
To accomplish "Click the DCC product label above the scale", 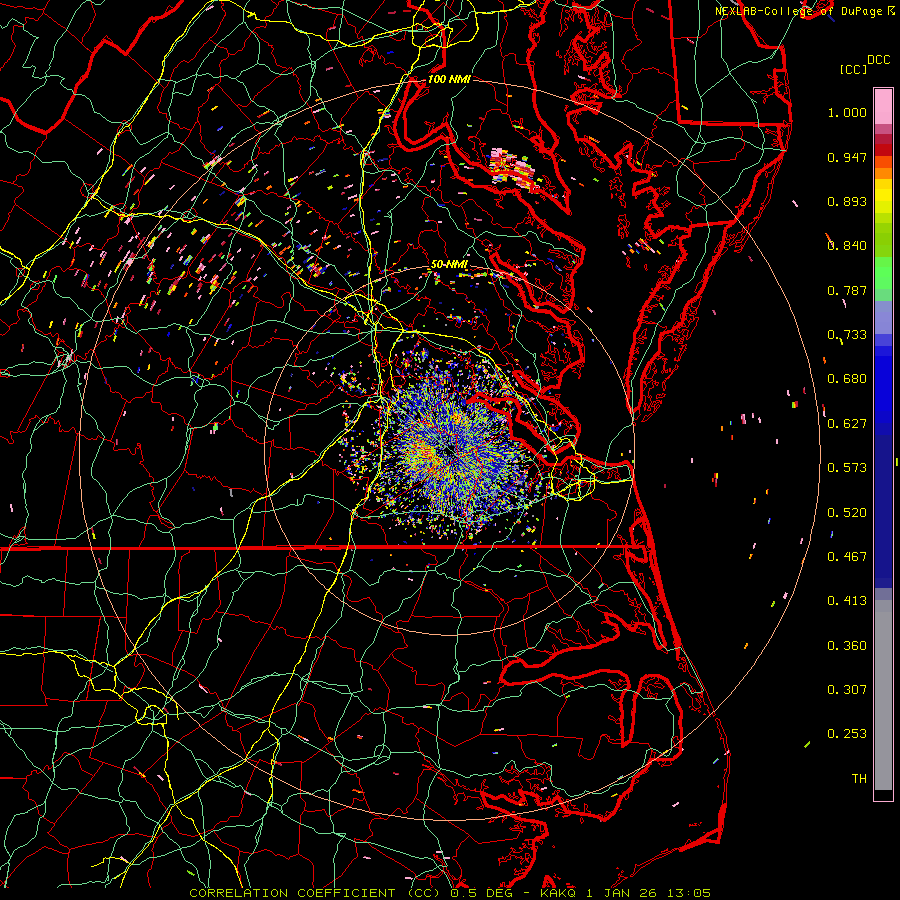I will point(878,60).
